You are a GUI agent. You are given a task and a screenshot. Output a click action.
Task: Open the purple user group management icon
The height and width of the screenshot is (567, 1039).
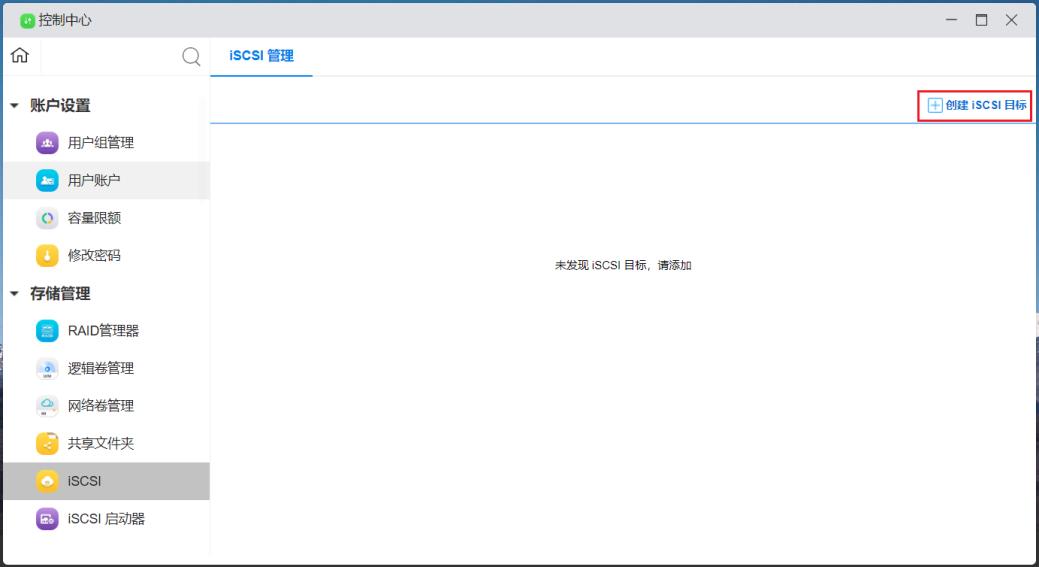(x=48, y=143)
